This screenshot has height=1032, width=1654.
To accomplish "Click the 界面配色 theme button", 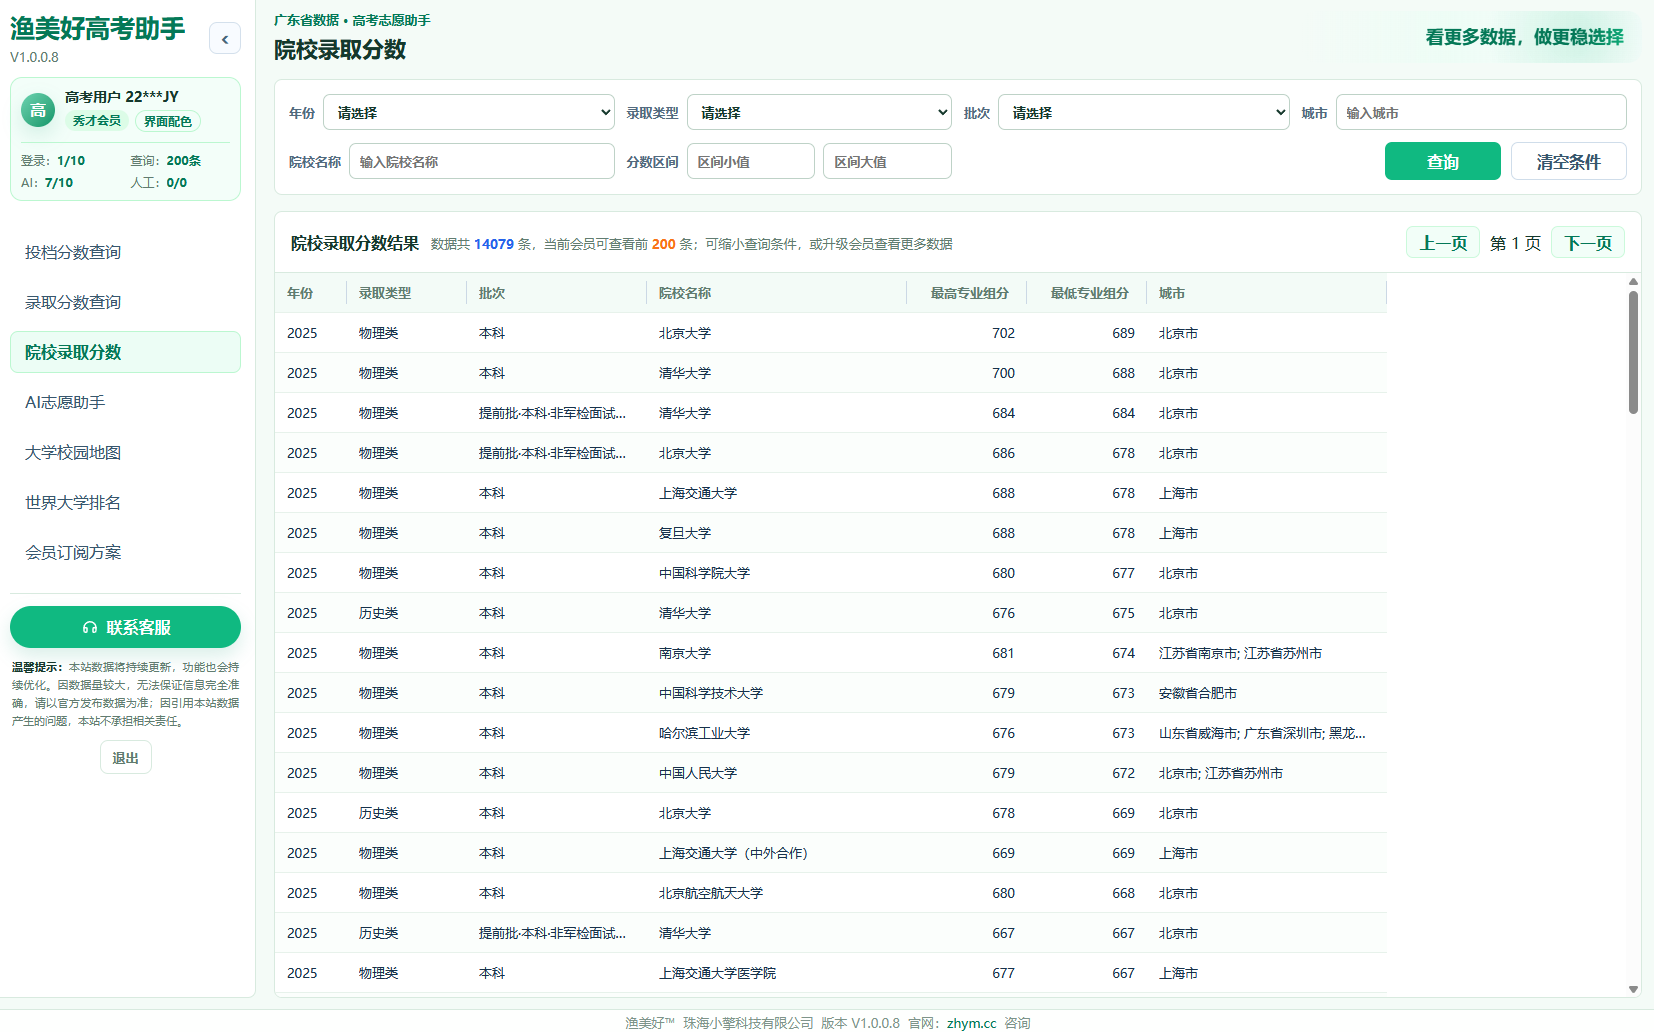I will tap(168, 121).
